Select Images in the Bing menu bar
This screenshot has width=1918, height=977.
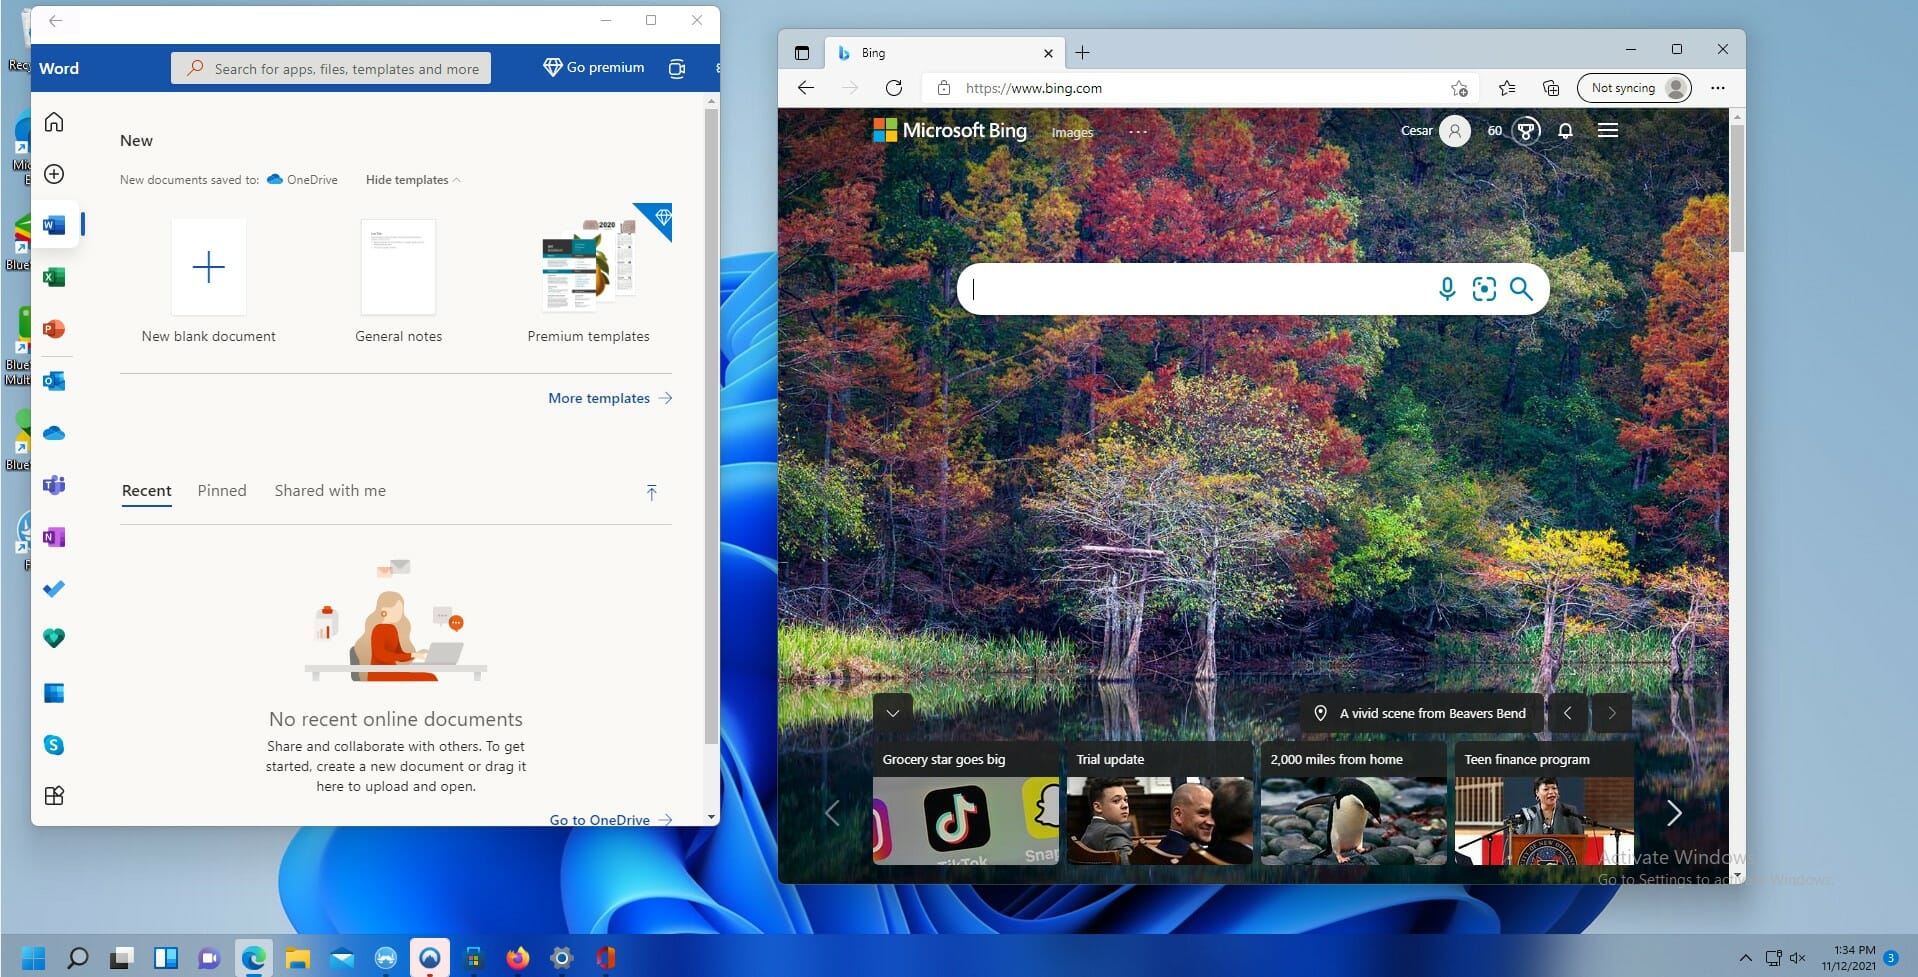(1071, 131)
